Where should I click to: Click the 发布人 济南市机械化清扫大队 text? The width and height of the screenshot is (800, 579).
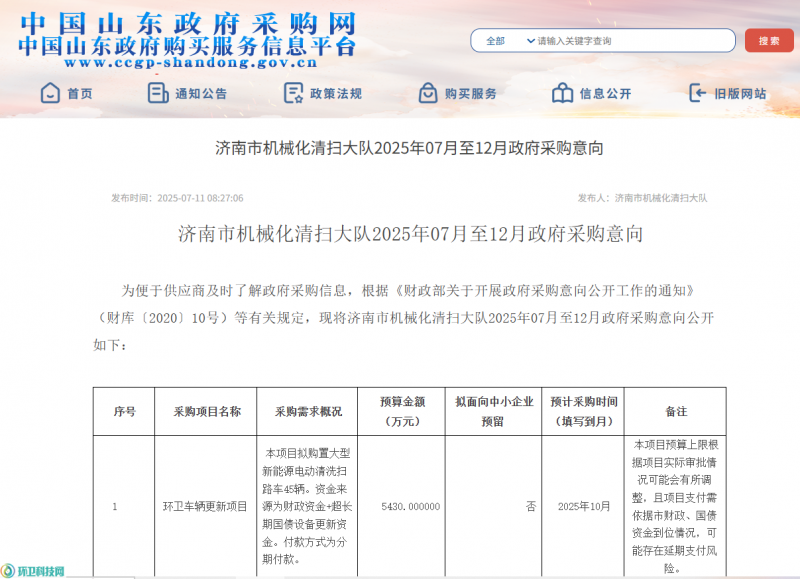[x=642, y=198]
